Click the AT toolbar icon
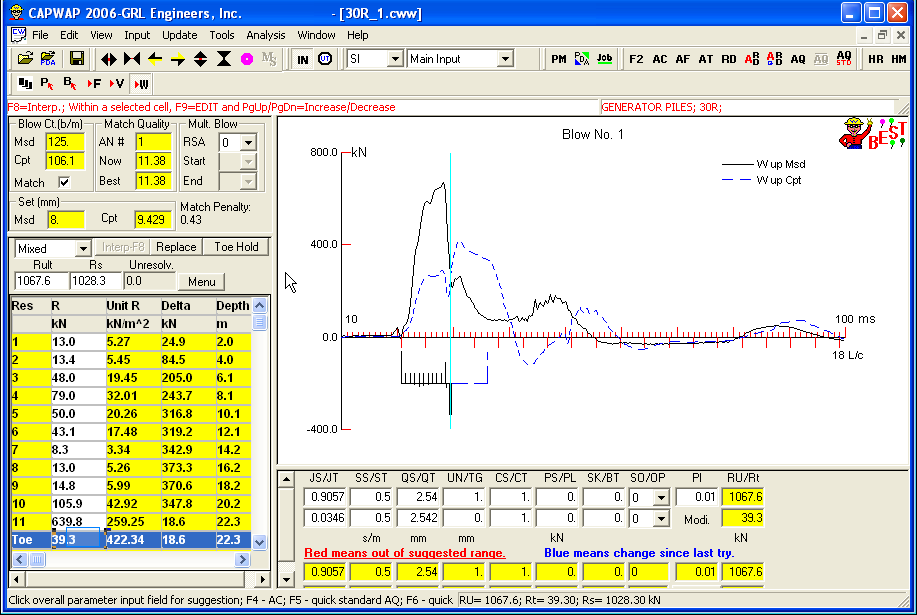The height and width of the screenshot is (615, 917). point(706,59)
